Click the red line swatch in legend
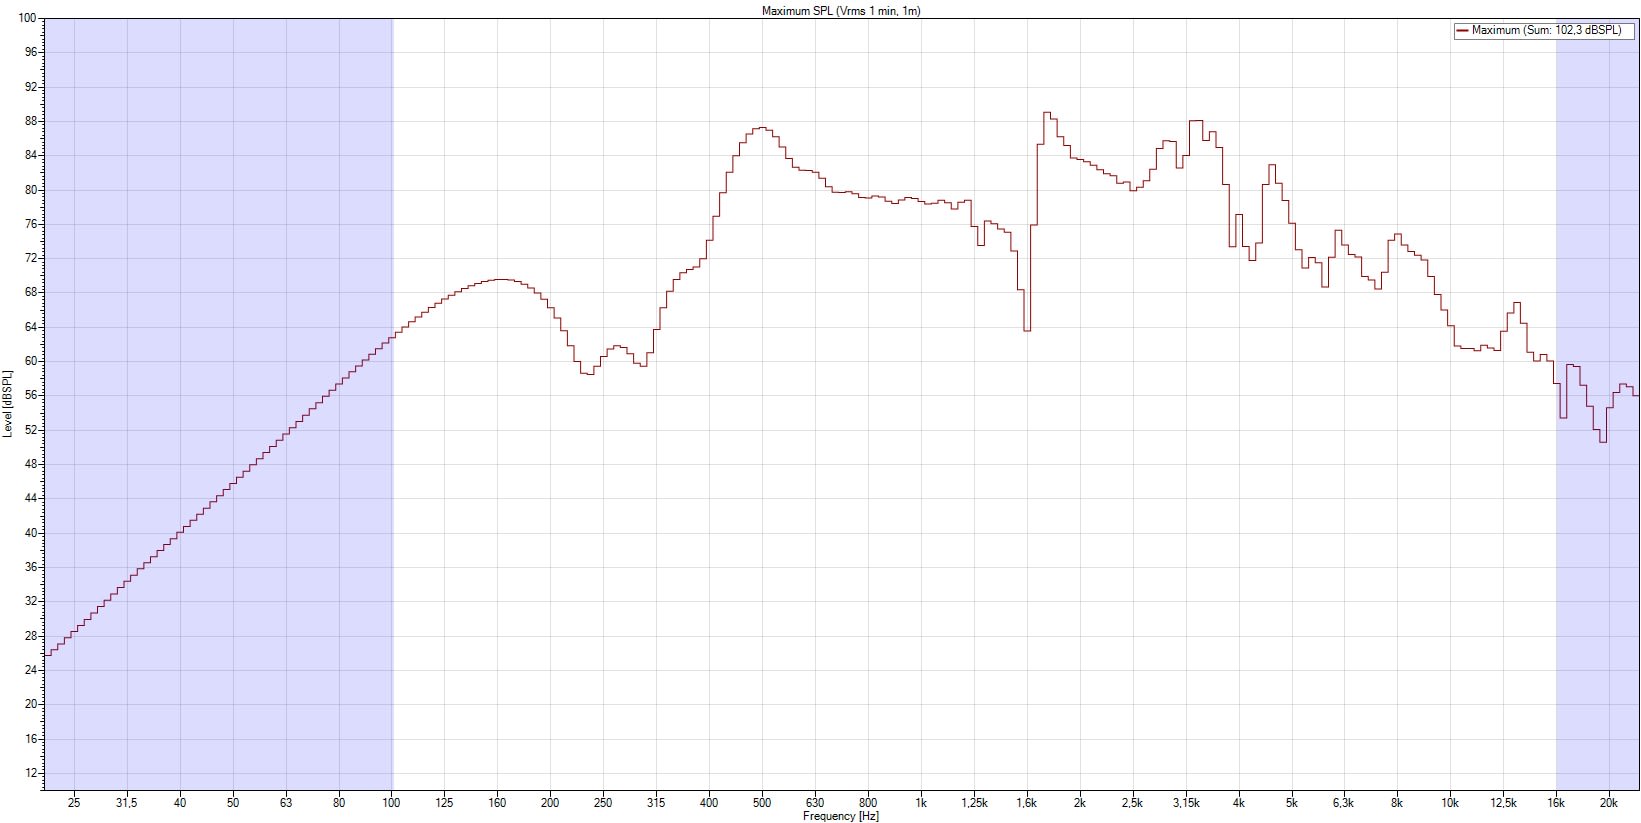This screenshot has height=823, width=1641. point(1462,31)
